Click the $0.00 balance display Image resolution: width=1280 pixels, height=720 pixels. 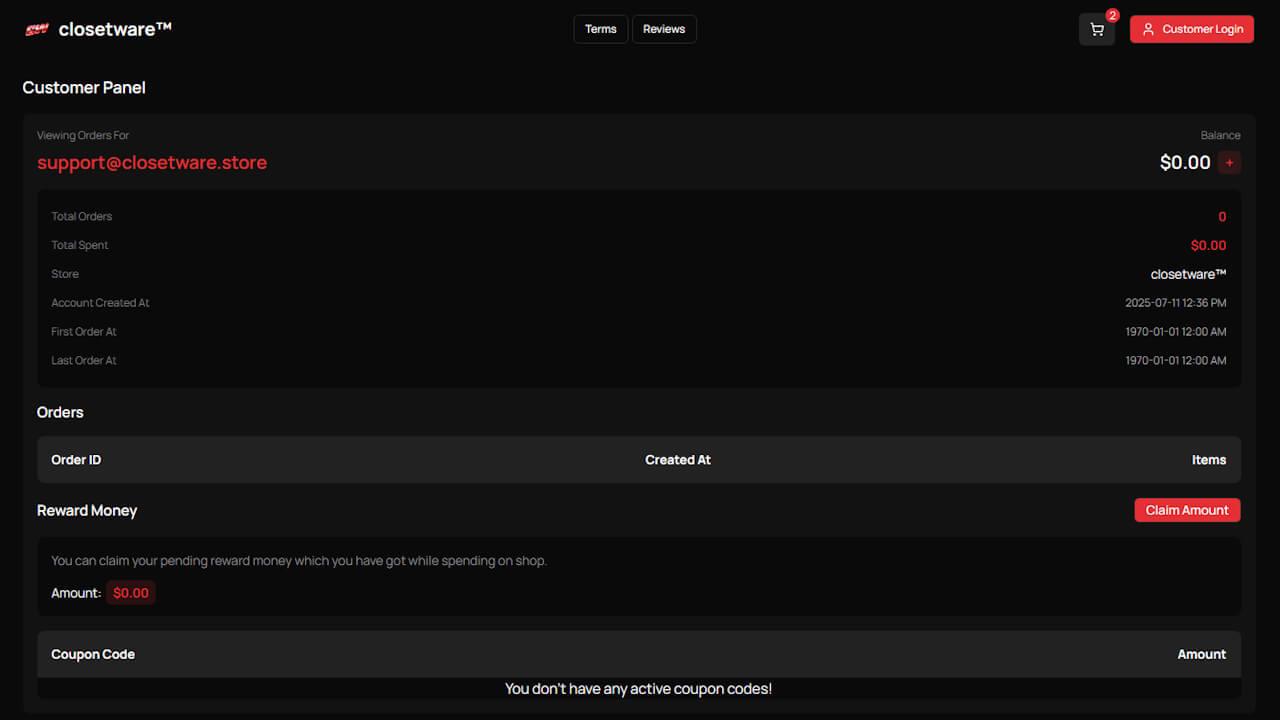(x=1183, y=161)
